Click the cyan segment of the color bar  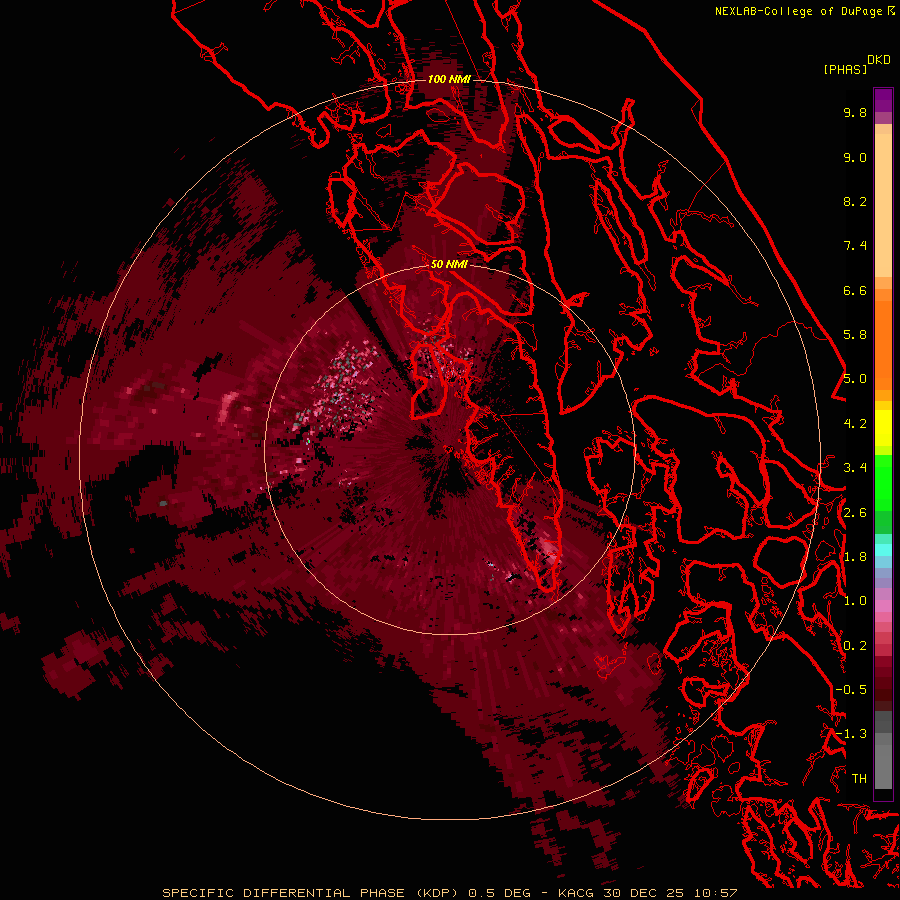[883, 550]
